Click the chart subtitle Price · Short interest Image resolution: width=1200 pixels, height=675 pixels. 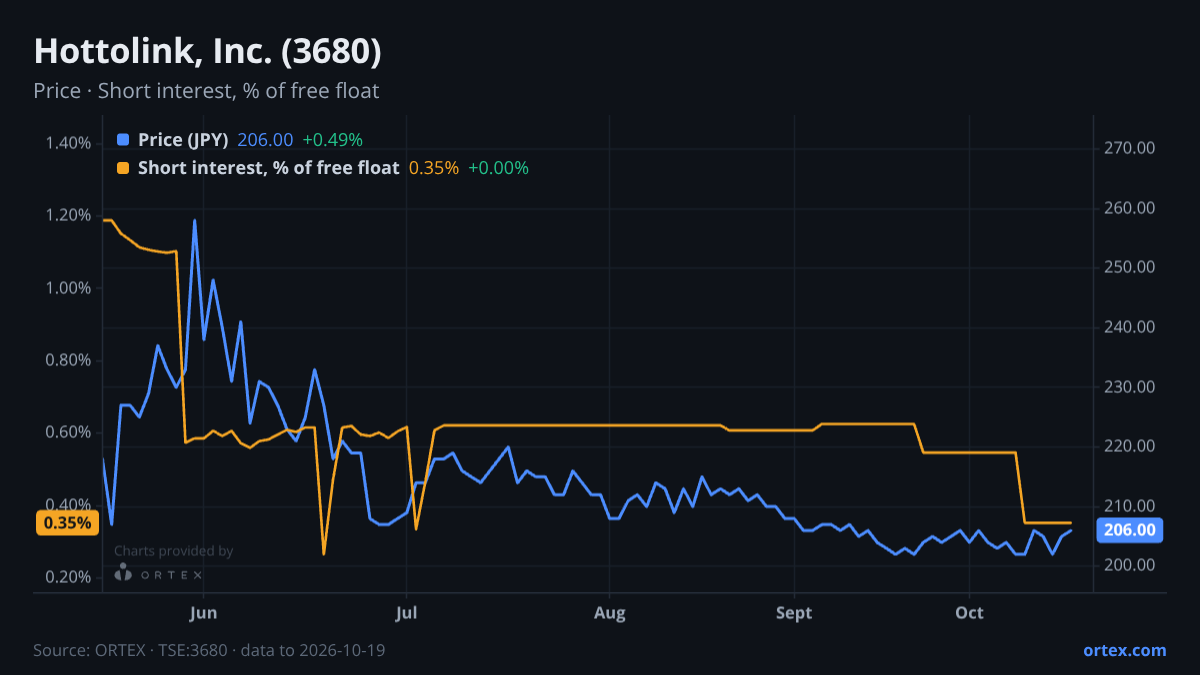[x=206, y=91]
